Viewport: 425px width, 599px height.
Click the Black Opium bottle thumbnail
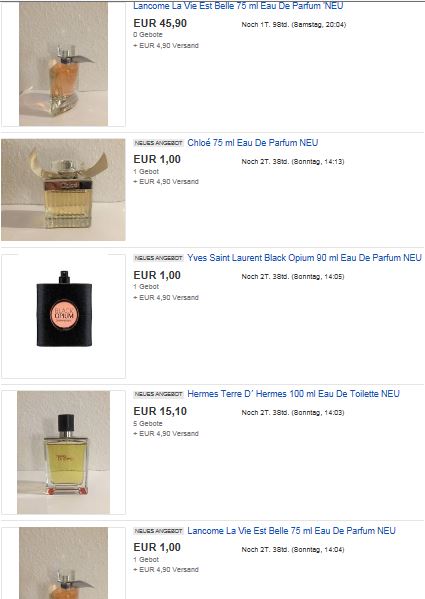[64, 316]
